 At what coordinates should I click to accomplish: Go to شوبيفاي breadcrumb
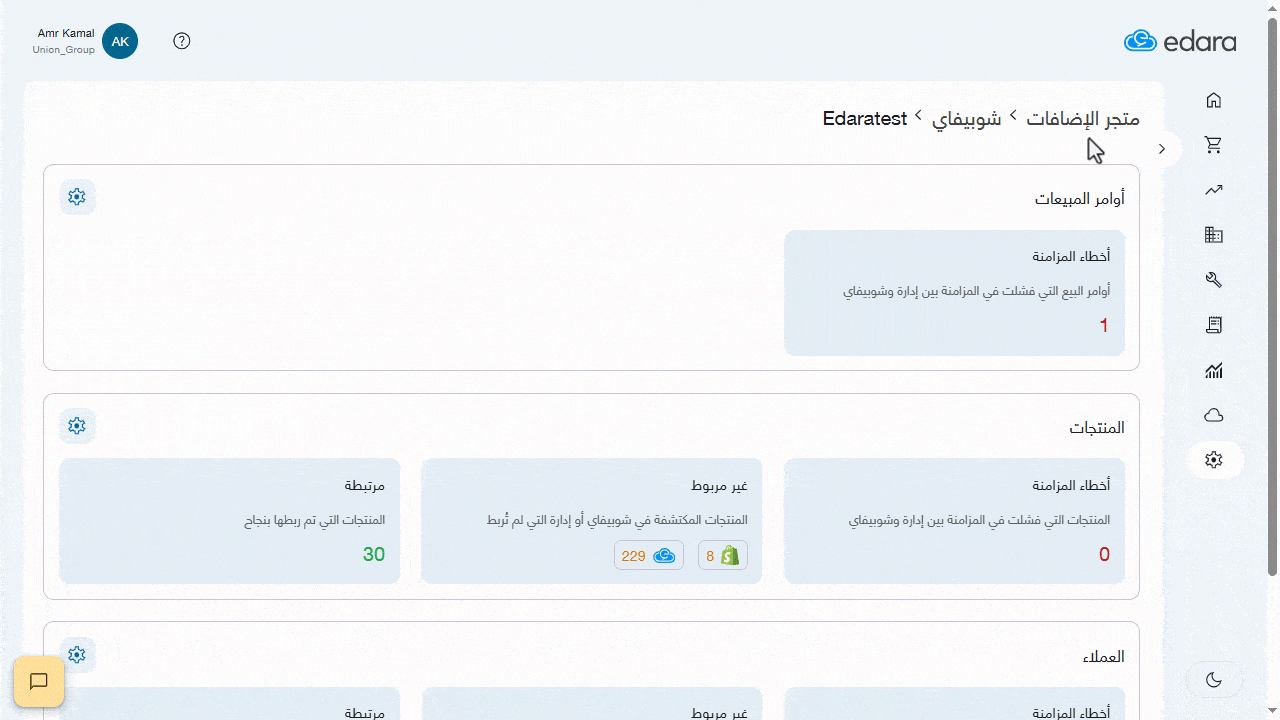967,118
